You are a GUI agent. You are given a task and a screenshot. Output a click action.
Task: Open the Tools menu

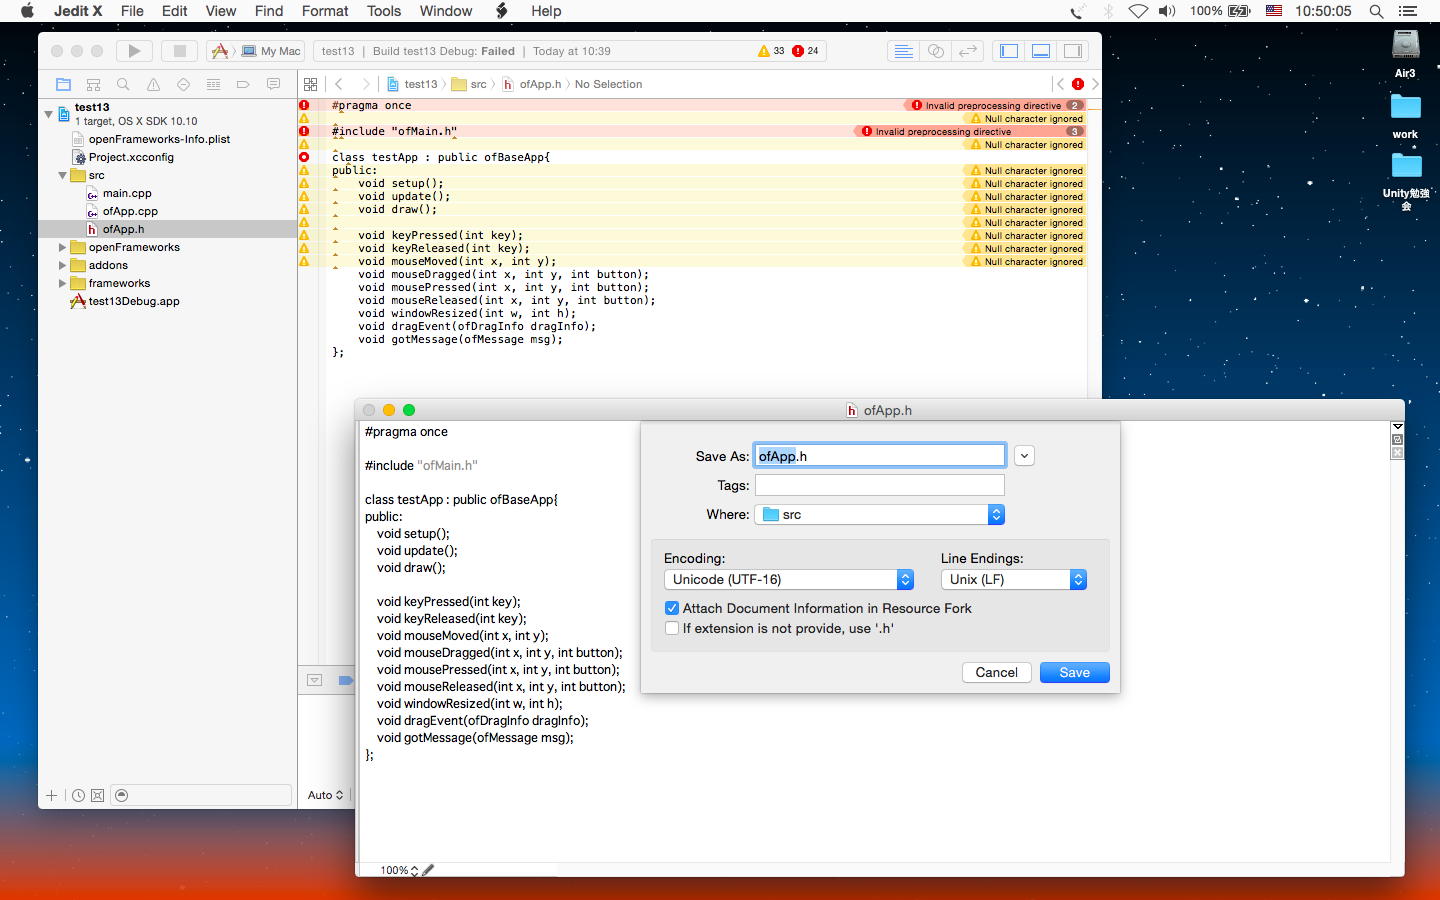[x=383, y=11]
